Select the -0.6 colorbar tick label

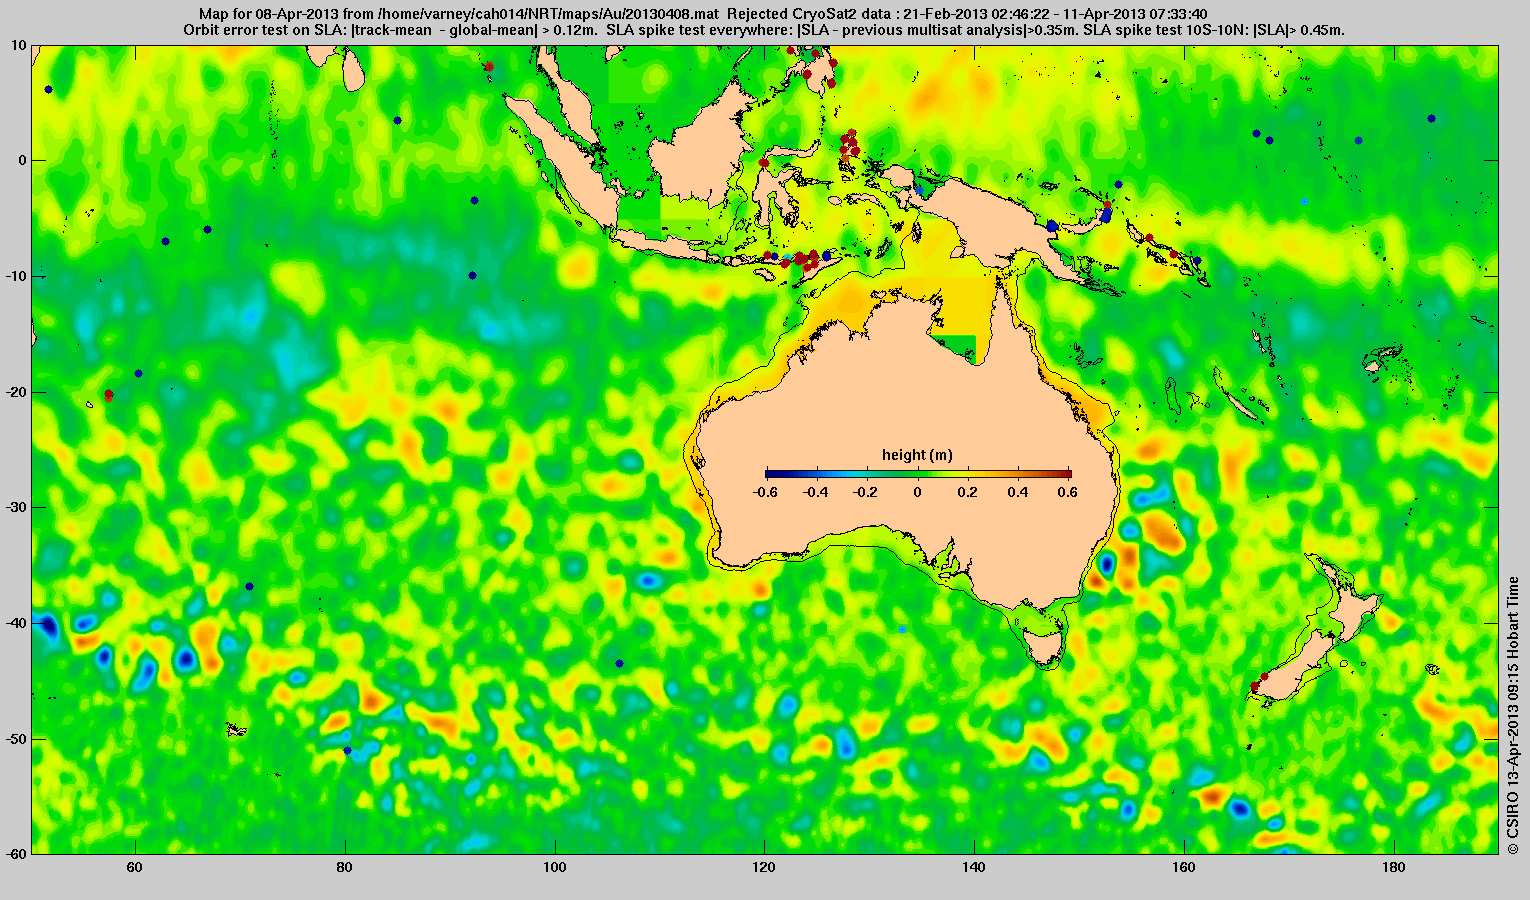pyautogui.click(x=765, y=492)
